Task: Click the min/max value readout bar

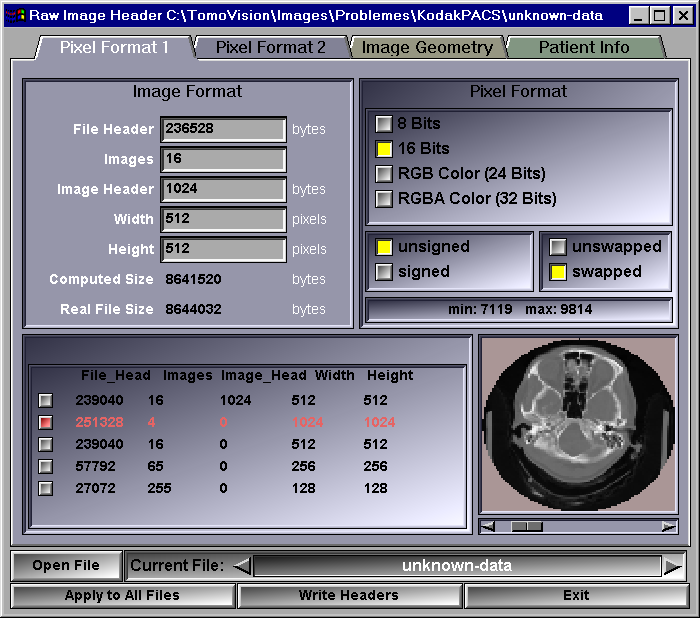Action: coord(519,309)
